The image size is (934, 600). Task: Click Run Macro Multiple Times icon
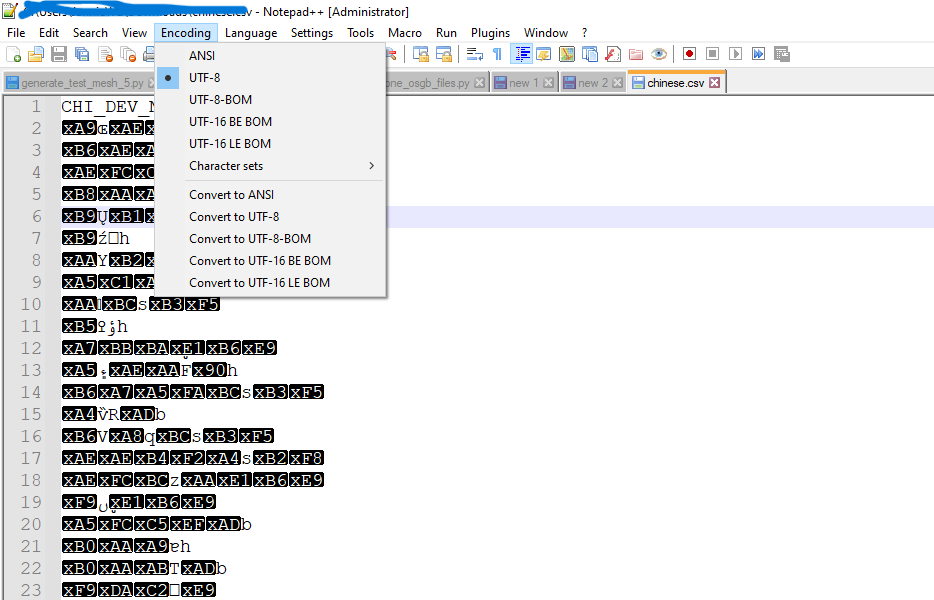coord(758,54)
